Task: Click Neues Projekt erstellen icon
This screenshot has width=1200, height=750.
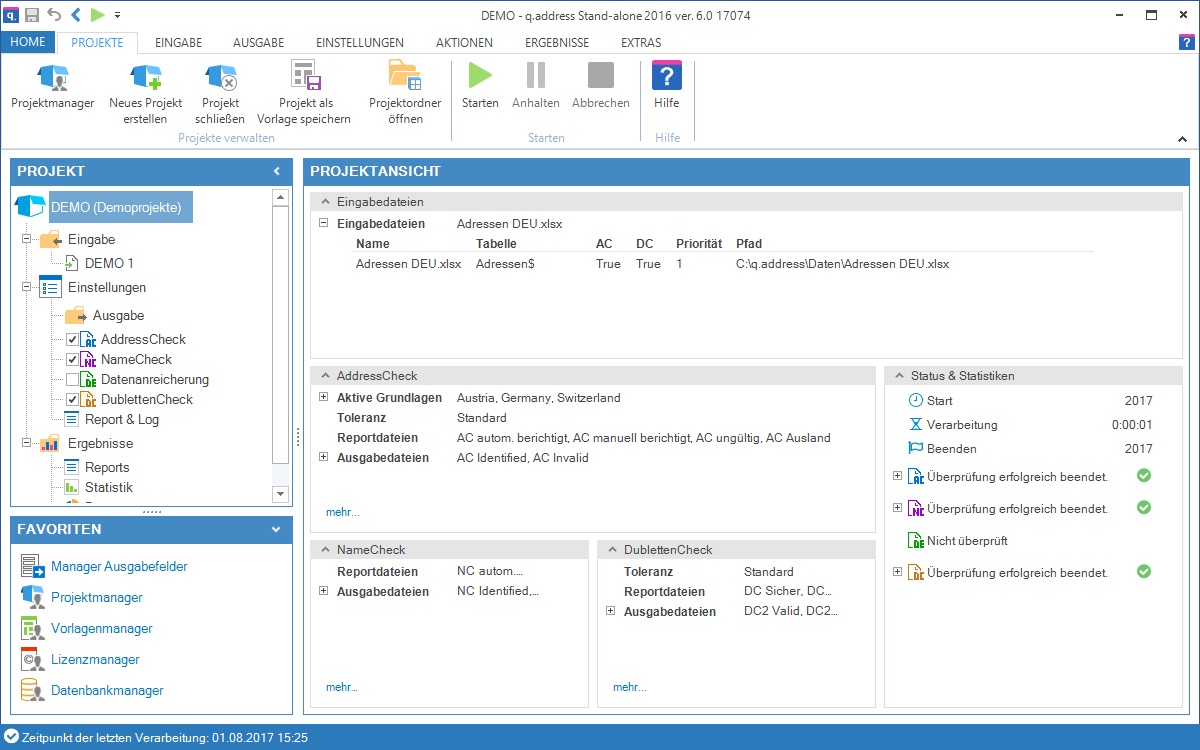Action: pyautogui.click(x=146, y=77)
